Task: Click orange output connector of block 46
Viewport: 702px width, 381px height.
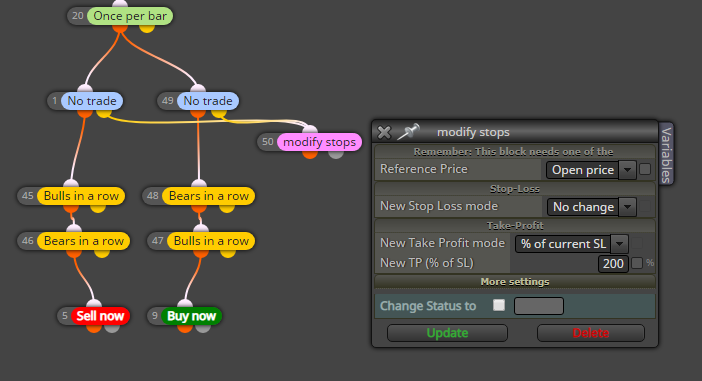Action: click(74, 253)
